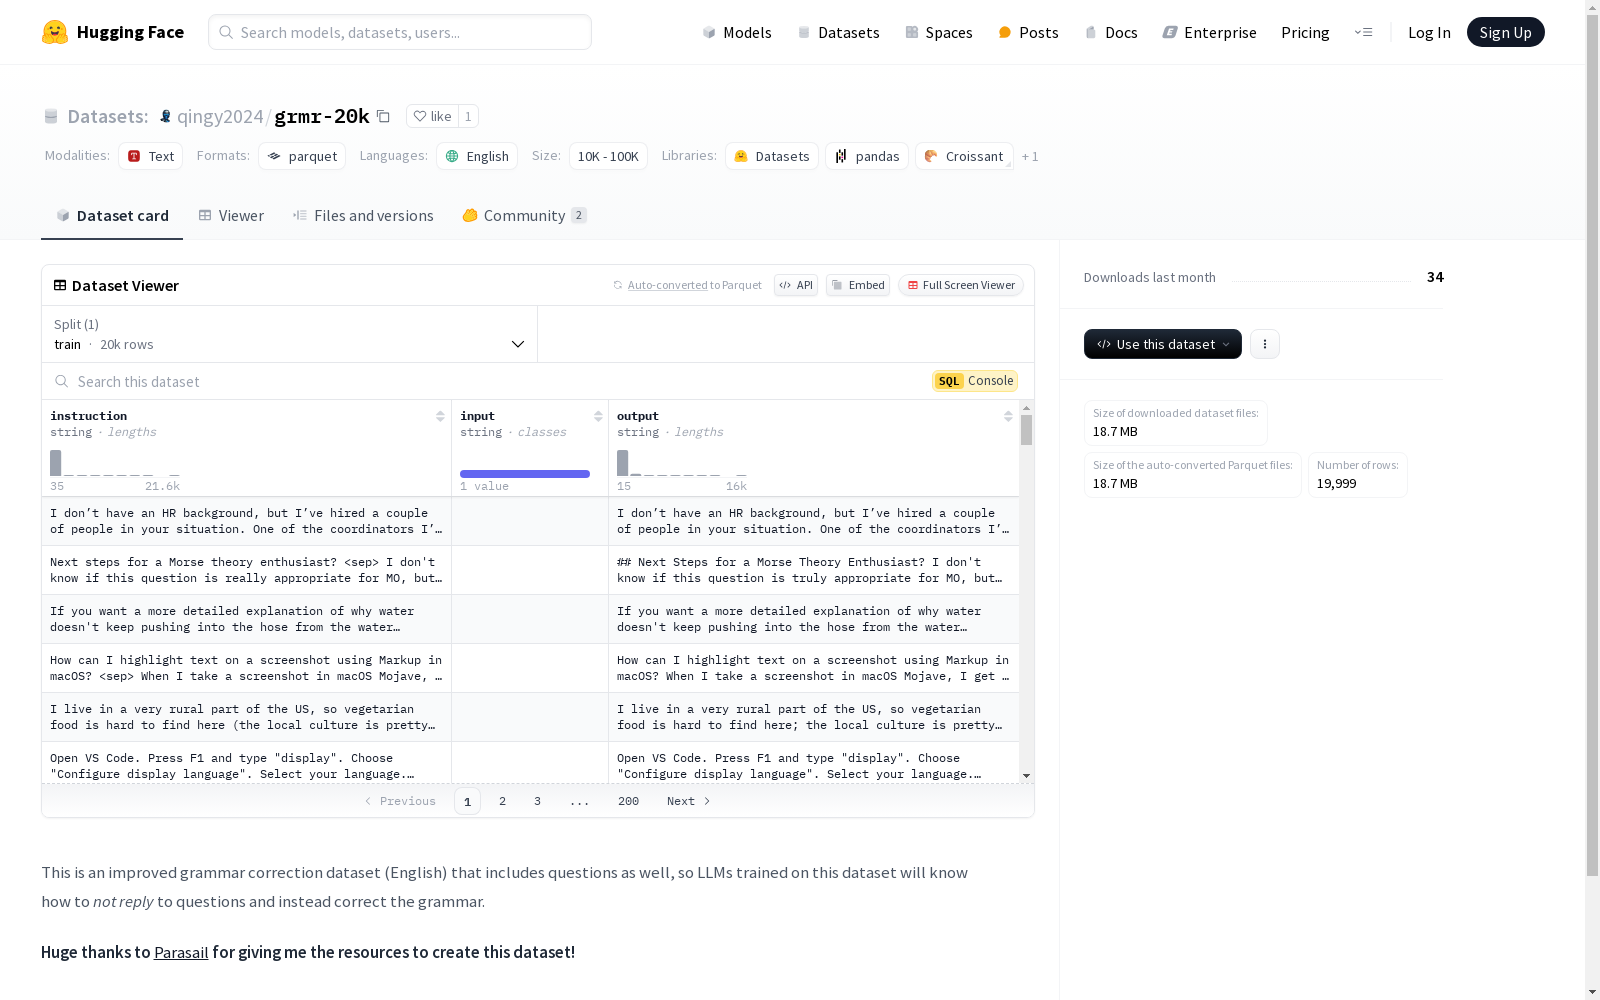Open the SQL Console

975,381
